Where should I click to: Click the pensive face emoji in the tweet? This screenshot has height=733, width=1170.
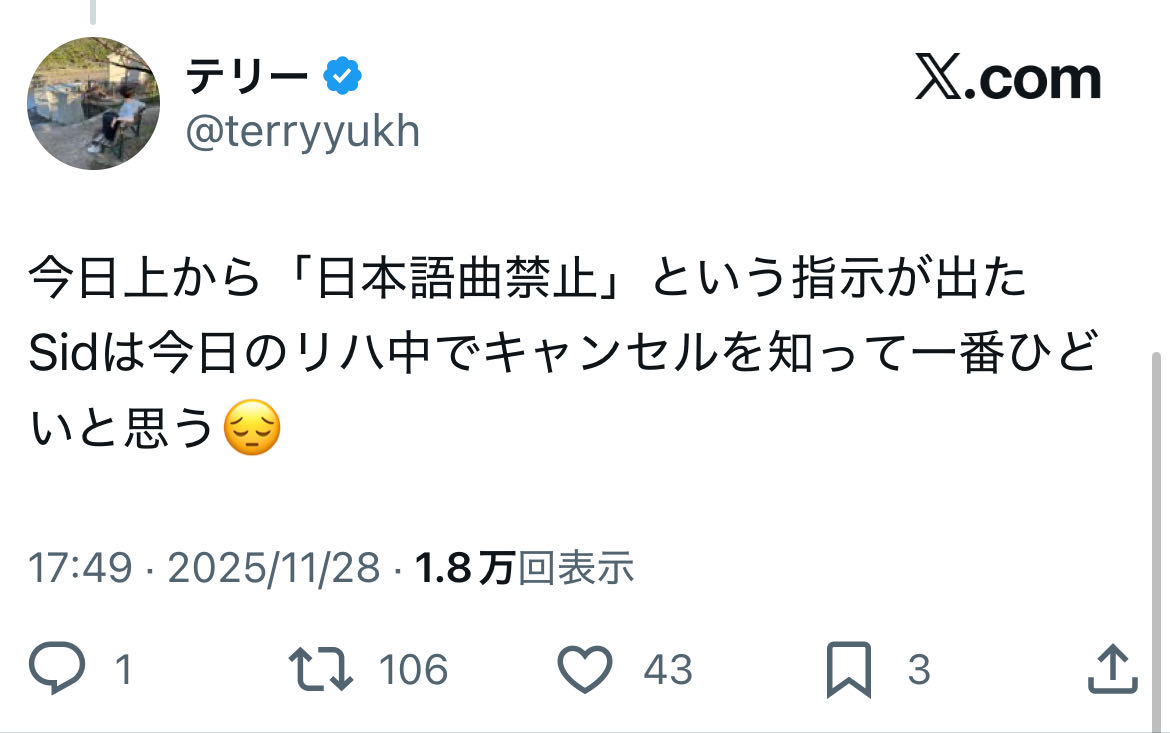[252, 430]
